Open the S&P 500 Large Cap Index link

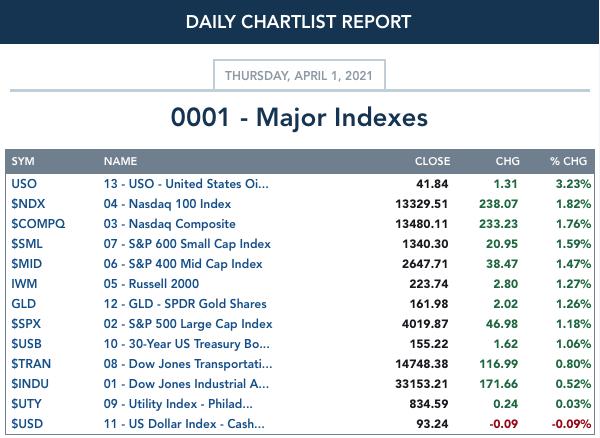(x=188, y=324)
